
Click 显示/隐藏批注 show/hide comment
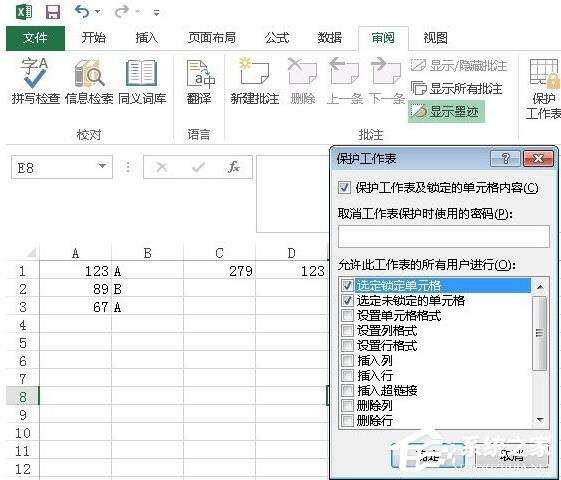(459, 66)
